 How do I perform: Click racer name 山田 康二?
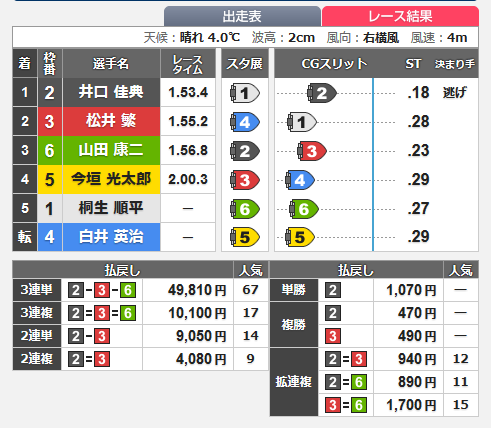111,150
